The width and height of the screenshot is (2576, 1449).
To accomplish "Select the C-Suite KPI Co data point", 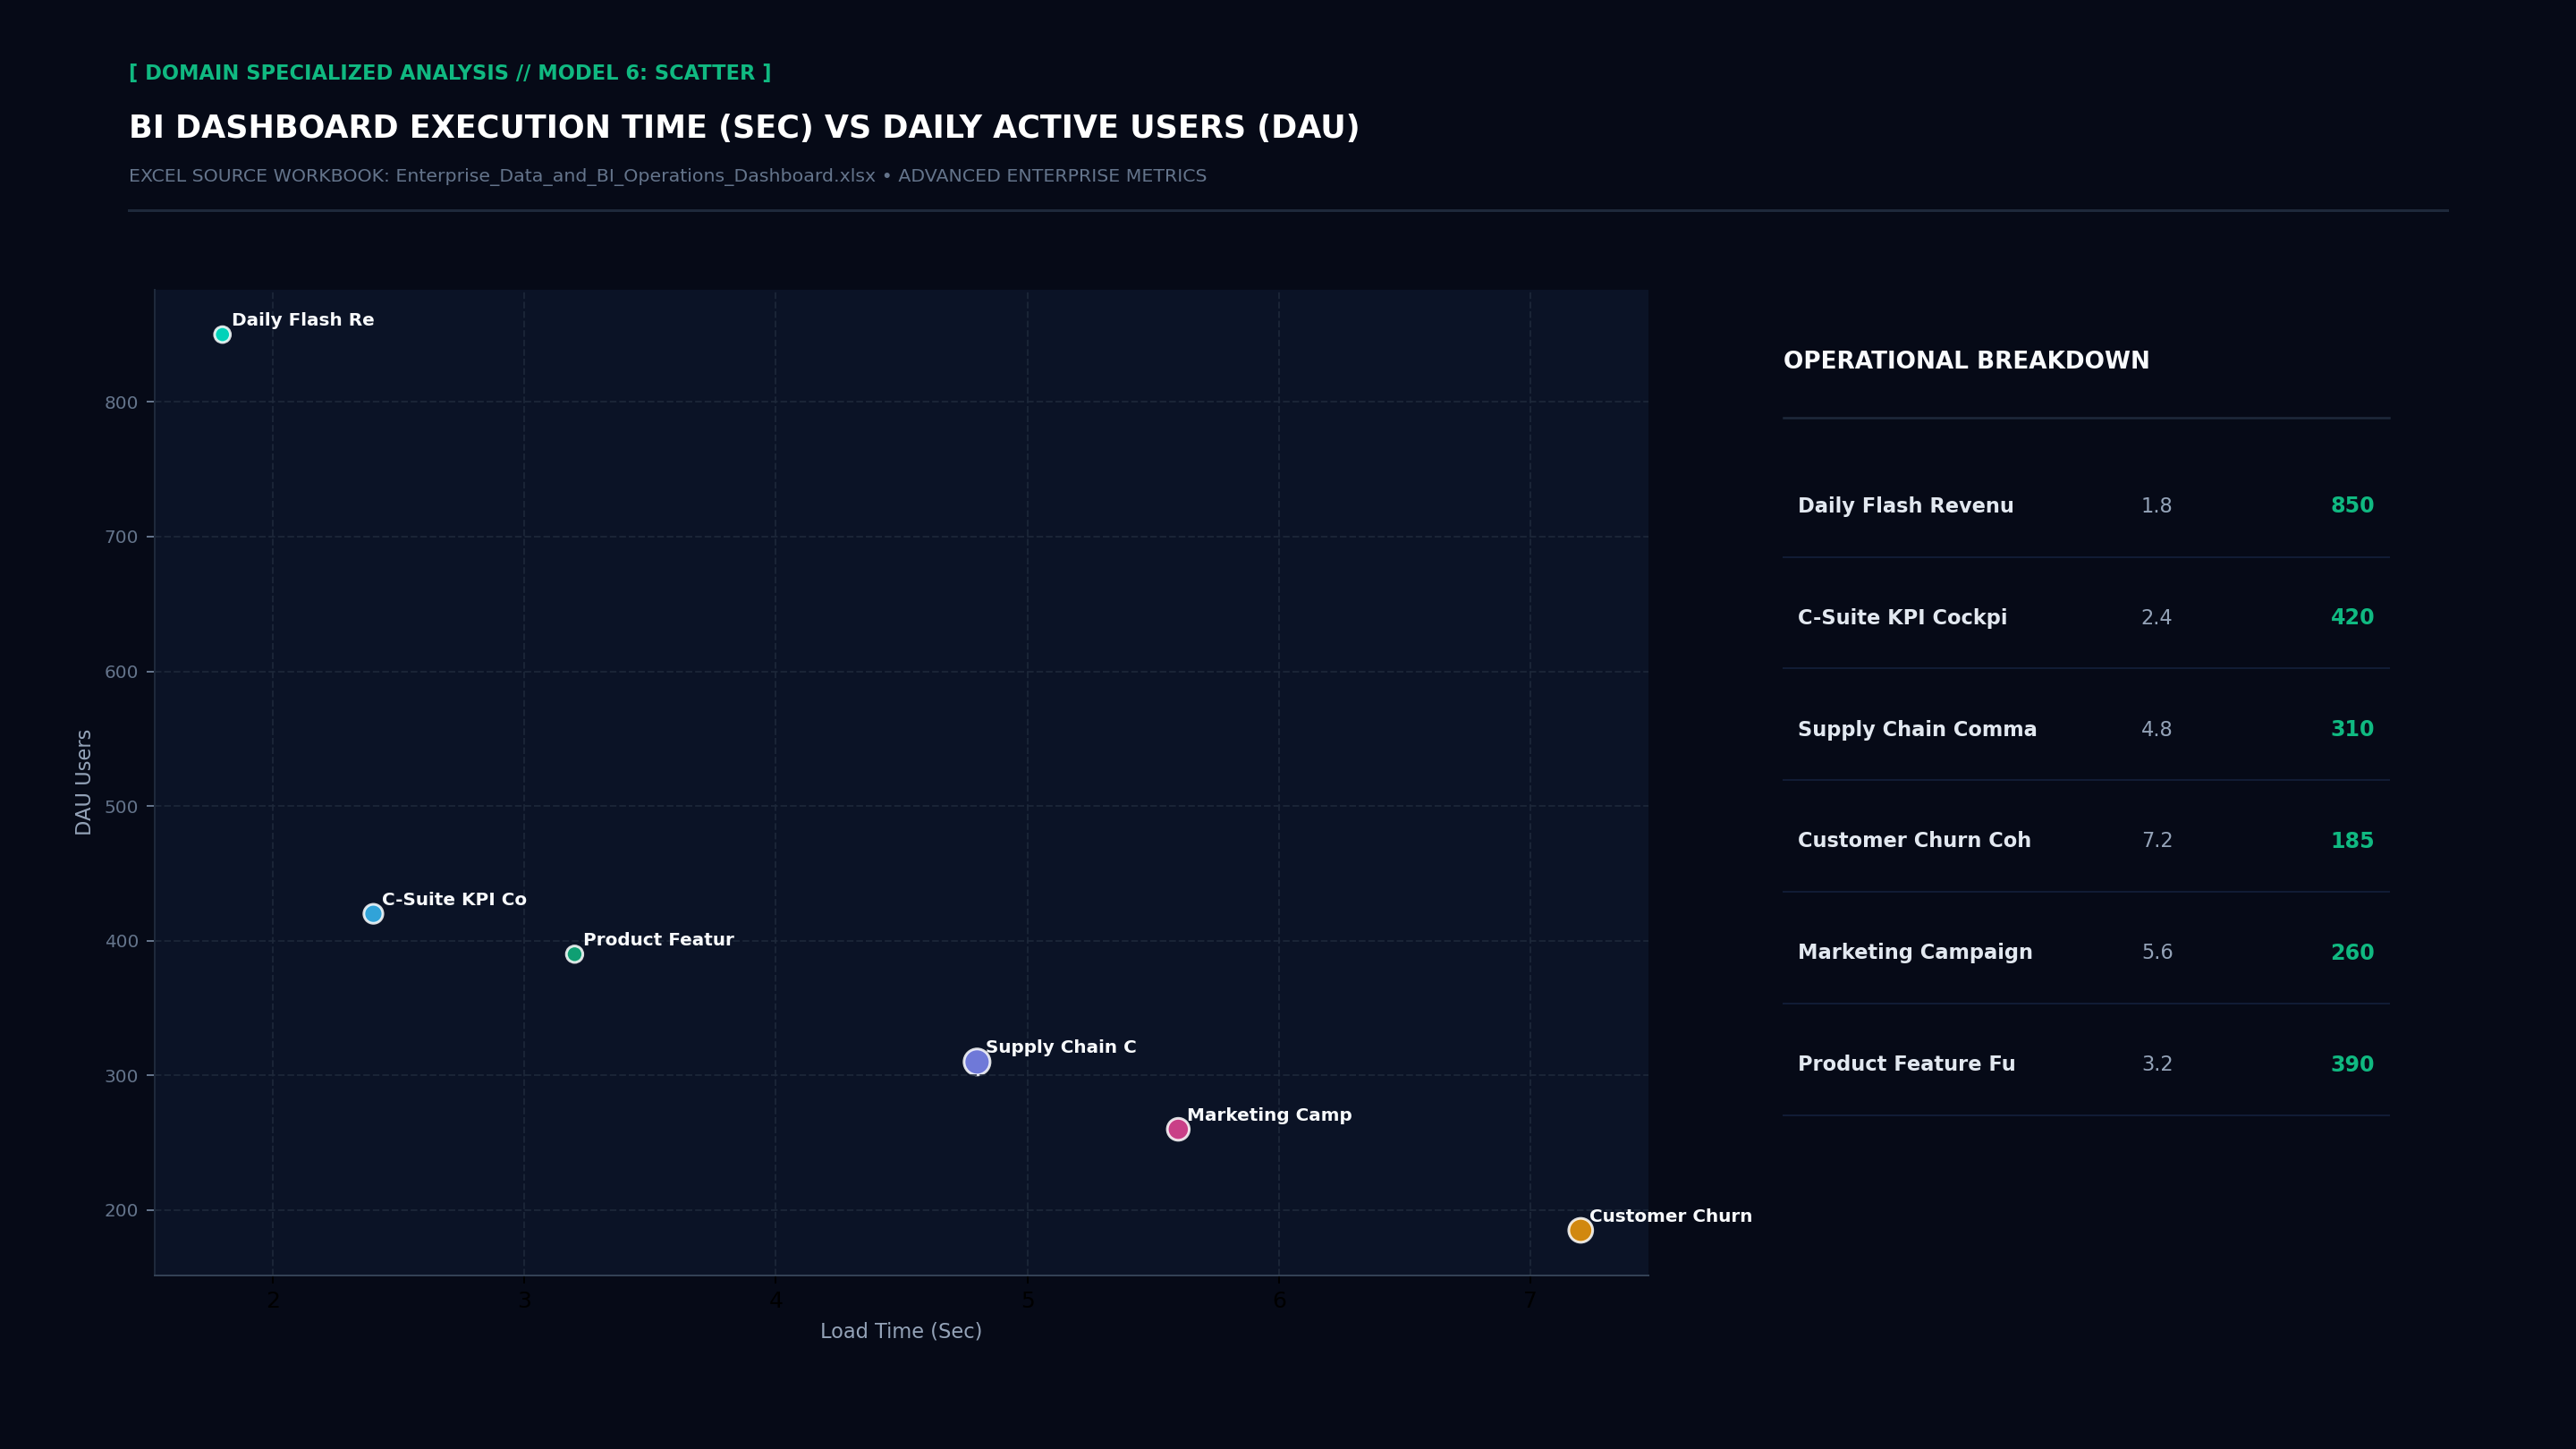I will tap(373, 913).
